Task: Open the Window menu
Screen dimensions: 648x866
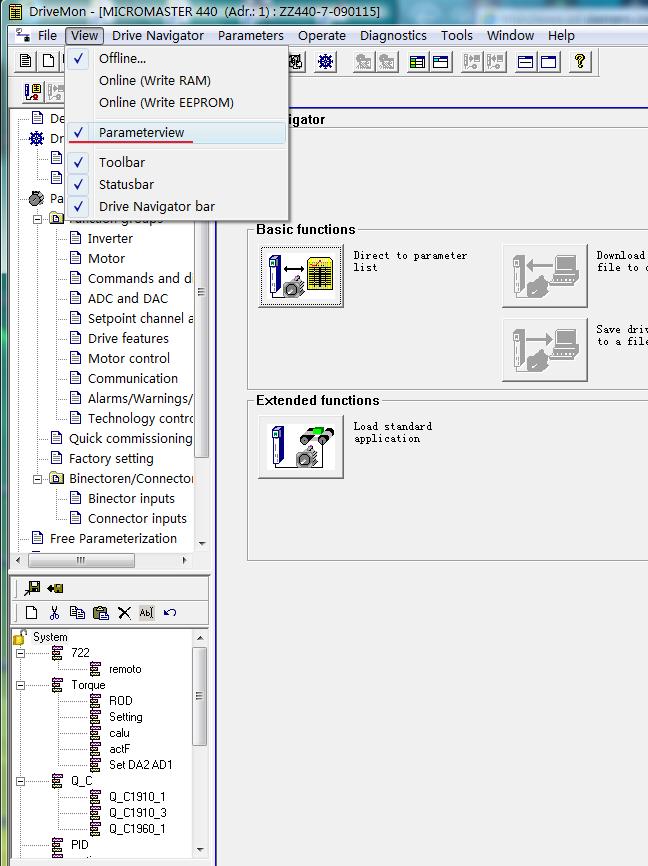Action: [x=510, y=35]
